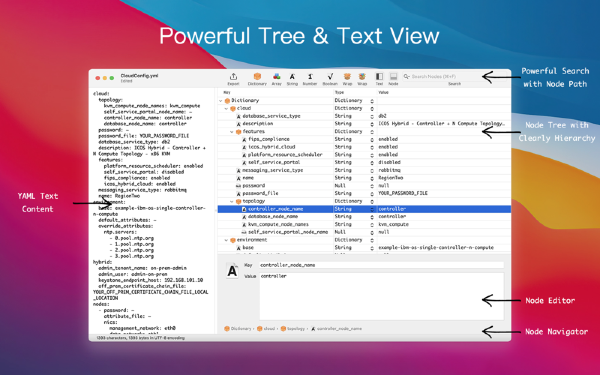Click the string icon beside fips_compliance
Screen dimensions: 600x375
pos(244,140)
